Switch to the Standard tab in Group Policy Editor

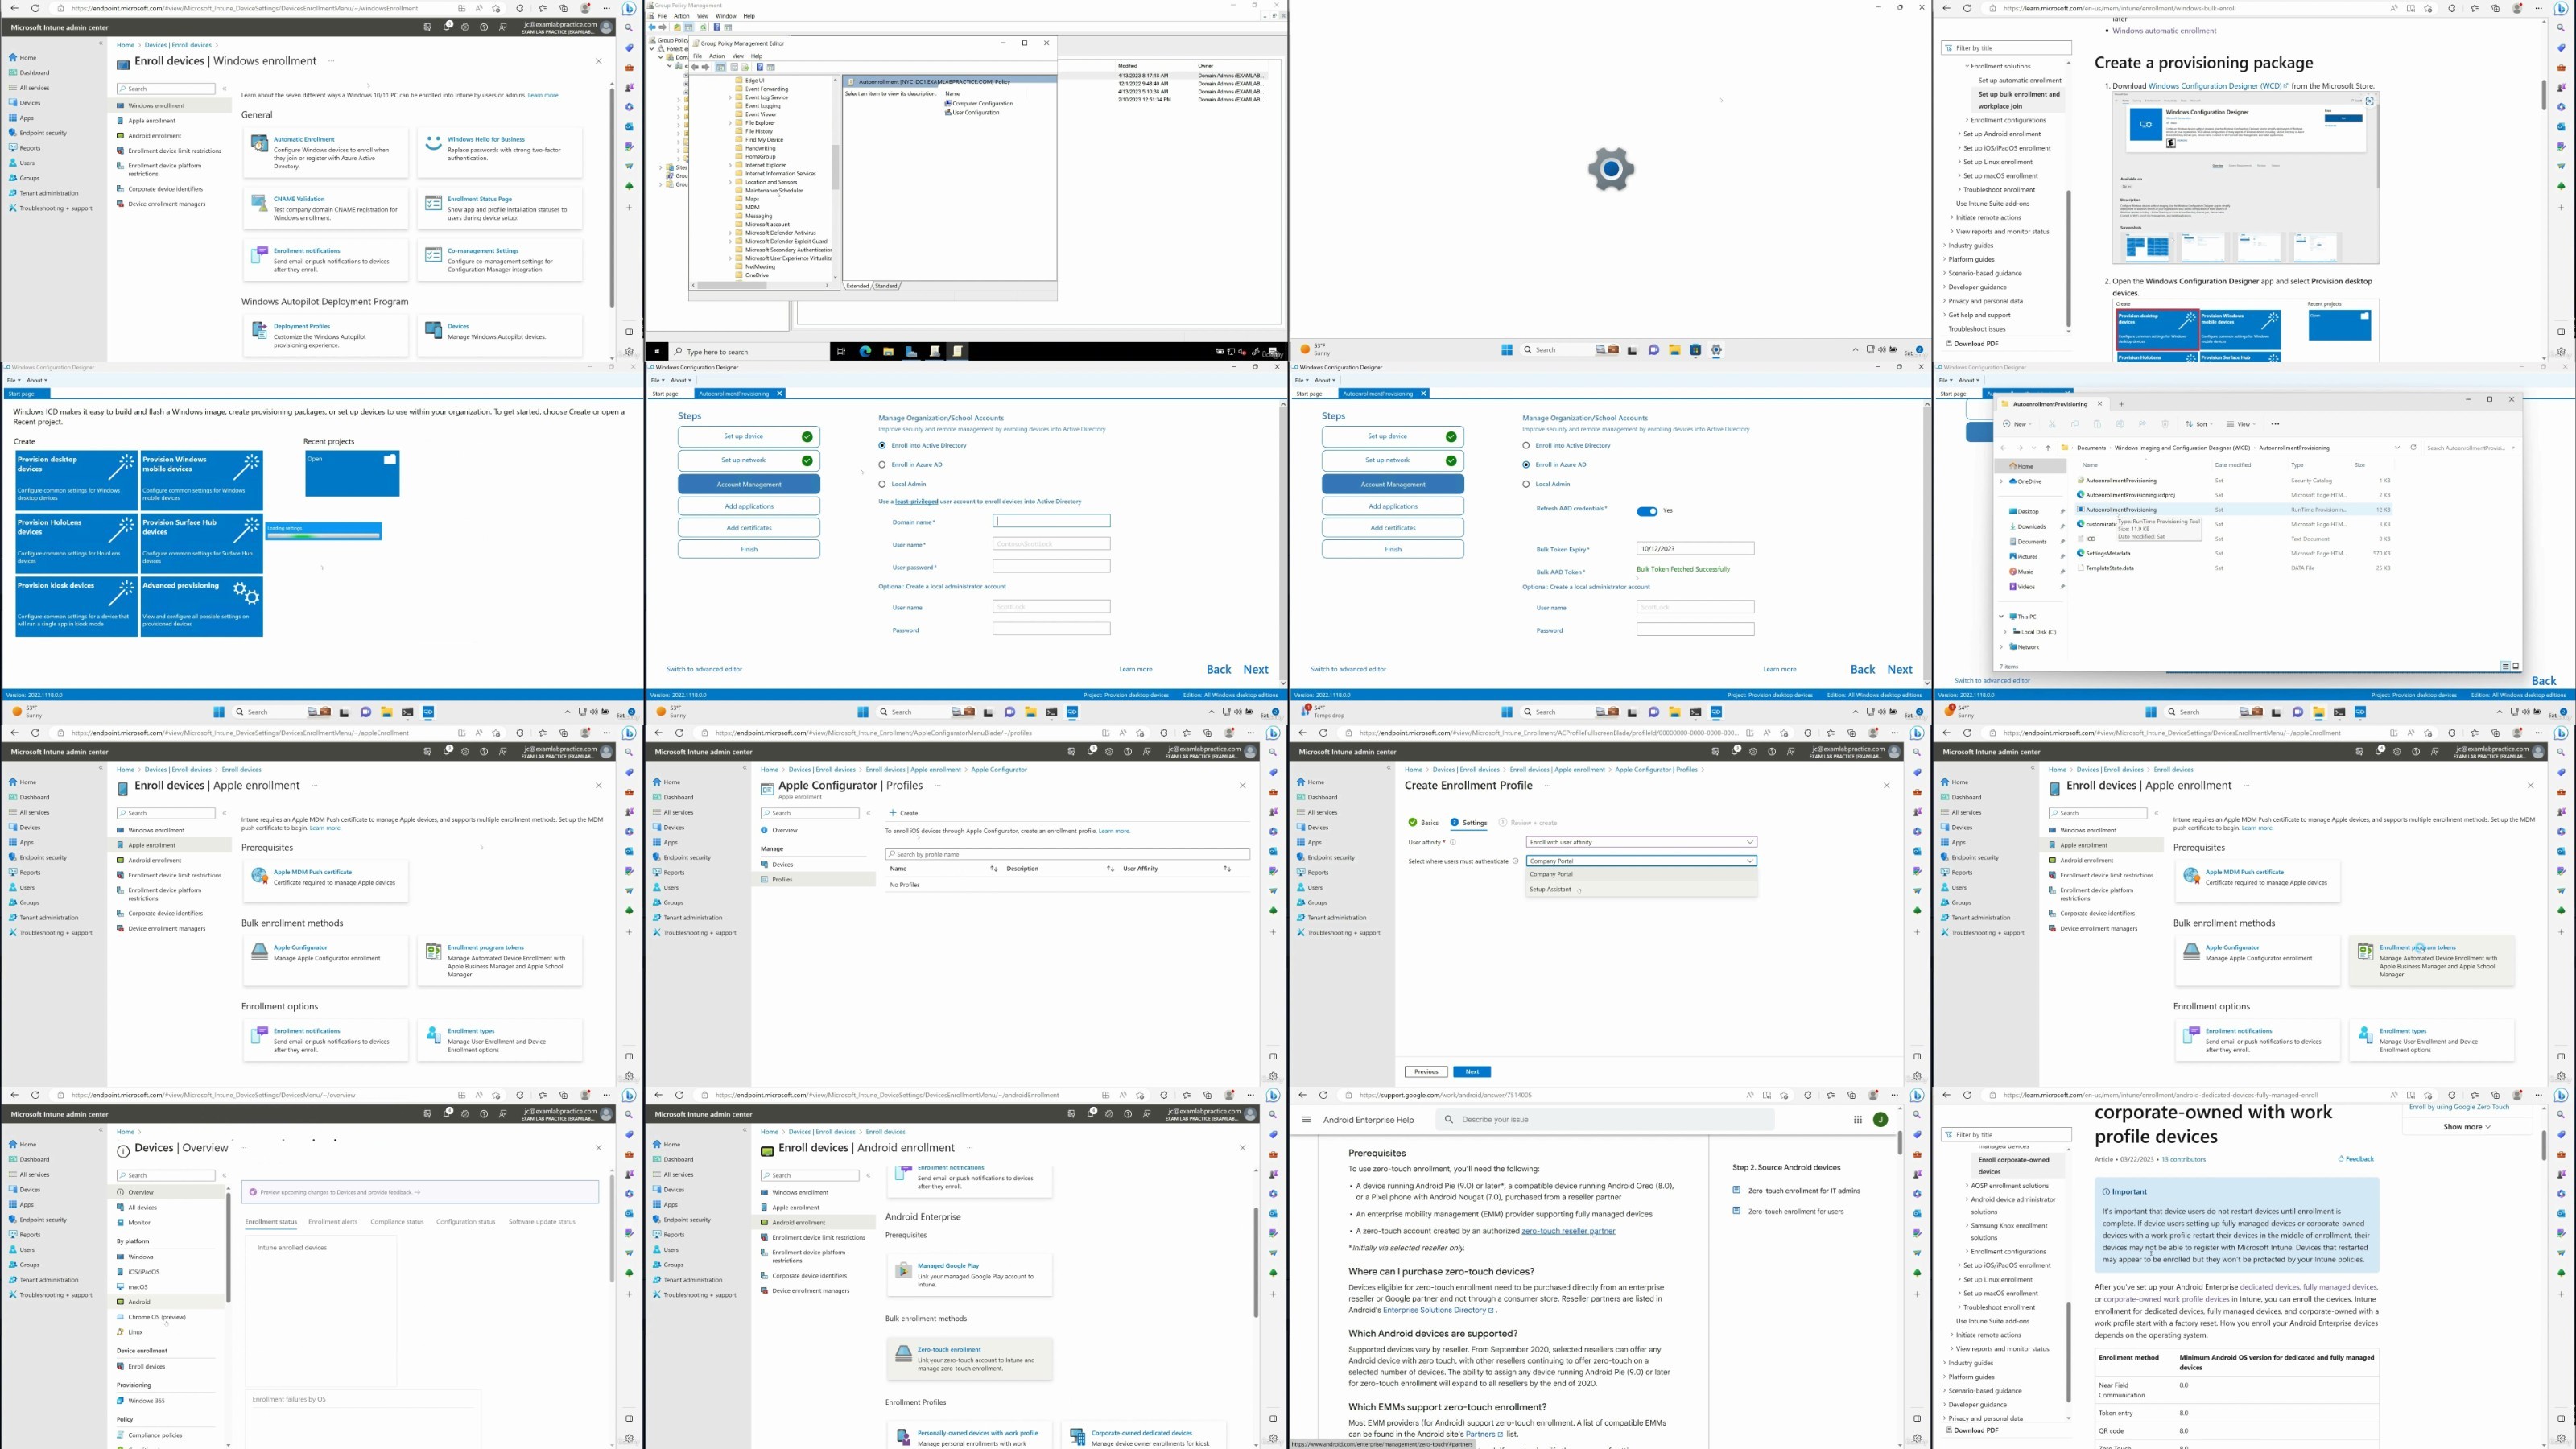pyautogui.click(x=887, y=285)
